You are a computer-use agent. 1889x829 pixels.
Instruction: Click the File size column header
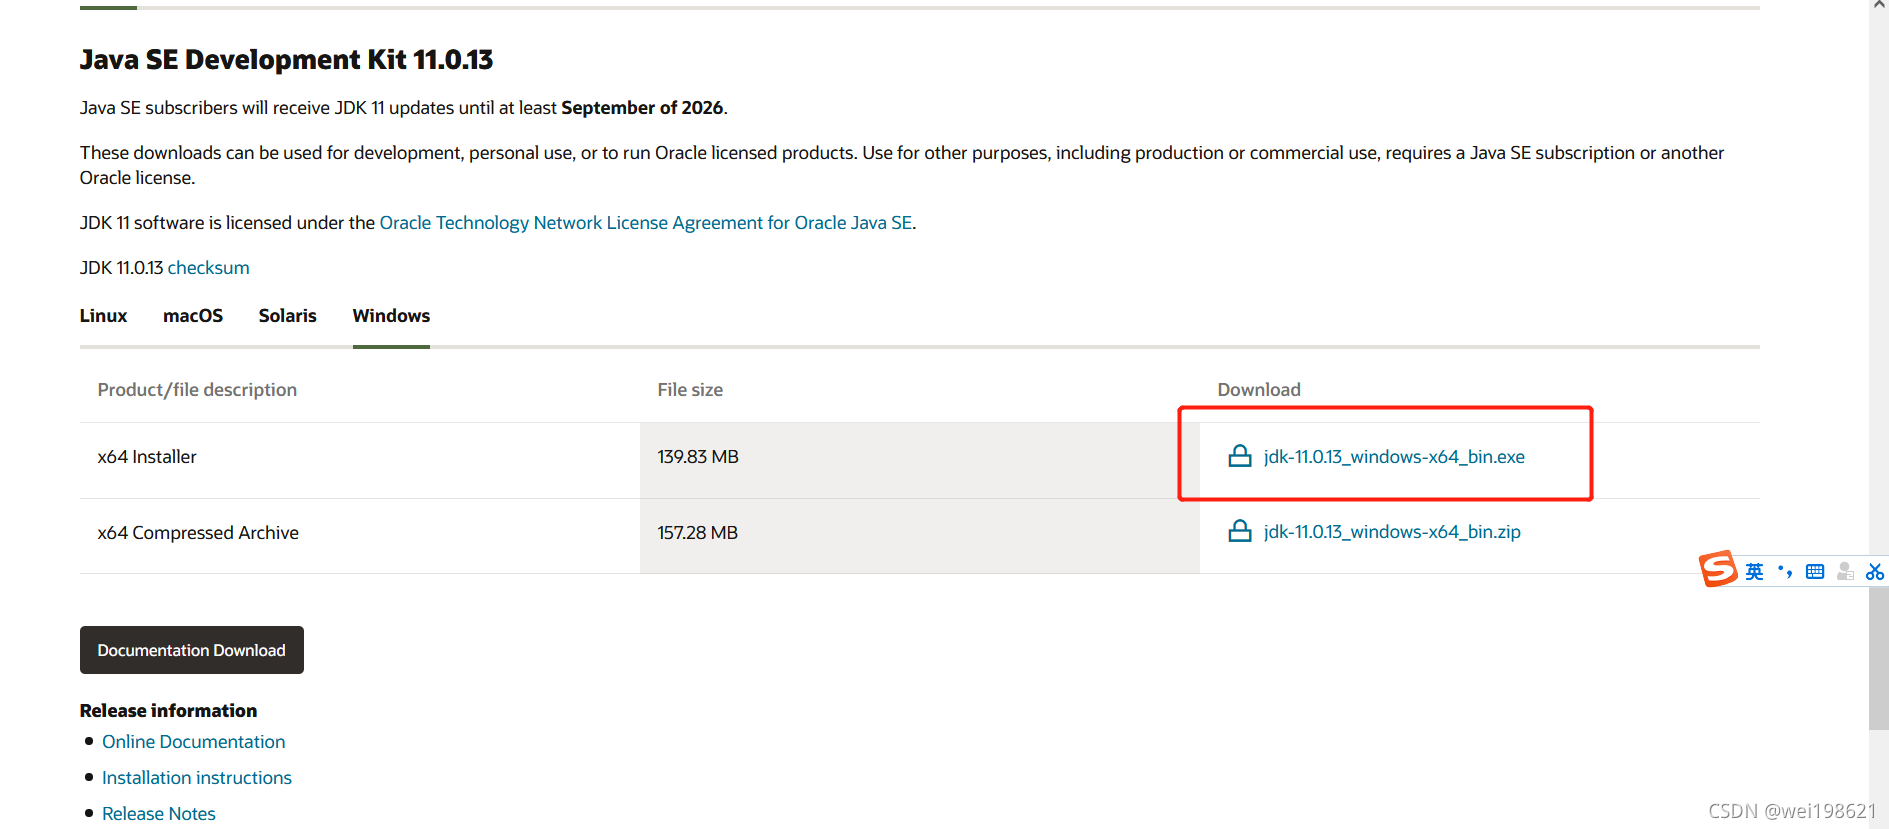(690, 390)
